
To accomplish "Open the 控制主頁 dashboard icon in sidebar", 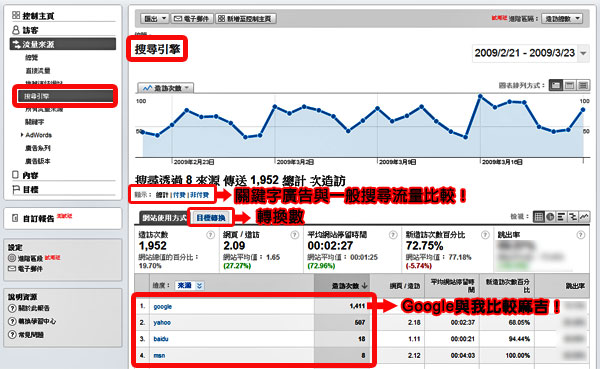I will coord(16,15).
